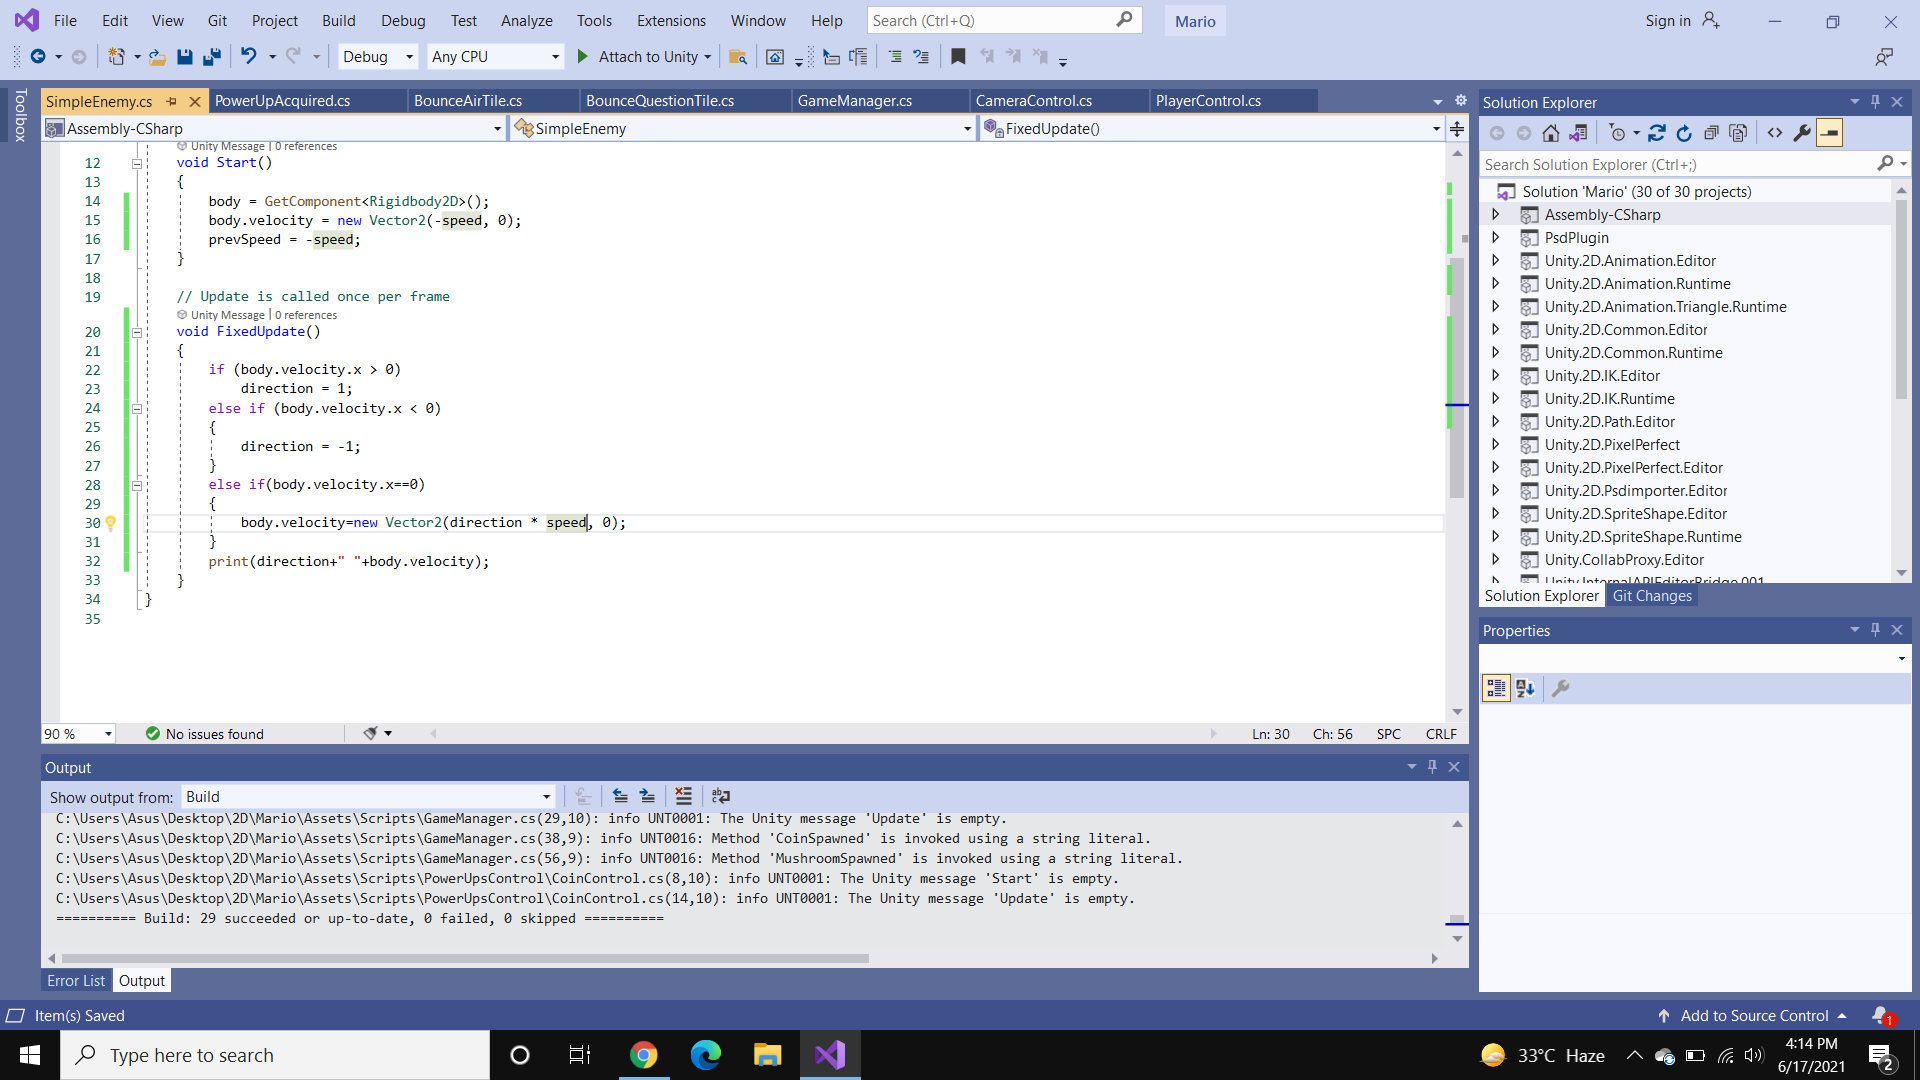This screenshot has height=1080, width=1920.
Task: Click the lightbulb quick actions on line 30
Action: tap(111, 523)
